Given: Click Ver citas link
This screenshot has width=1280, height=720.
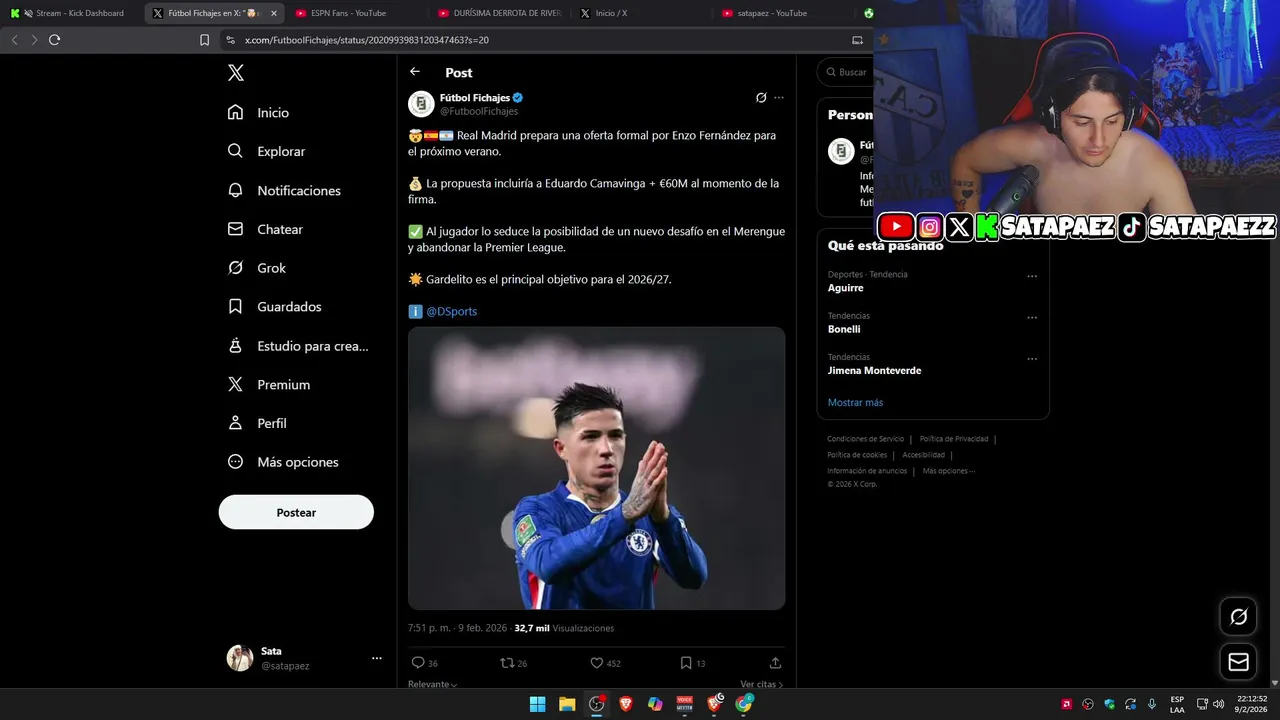Looking at the screenshot, I should pyautogui.click(x=762, y=684).
